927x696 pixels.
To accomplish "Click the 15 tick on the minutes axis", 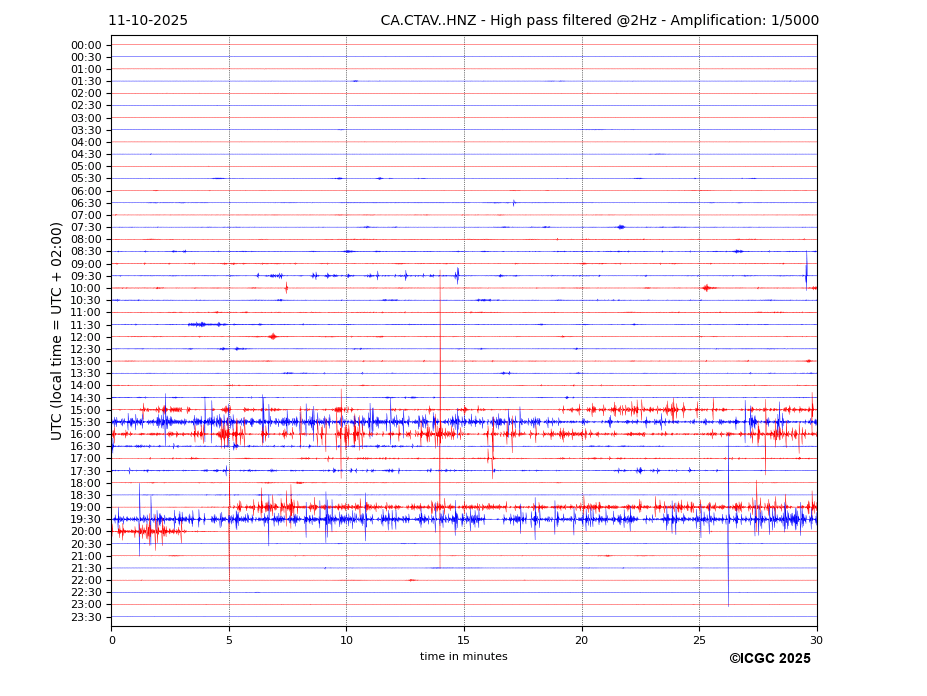I will [464, 640].
